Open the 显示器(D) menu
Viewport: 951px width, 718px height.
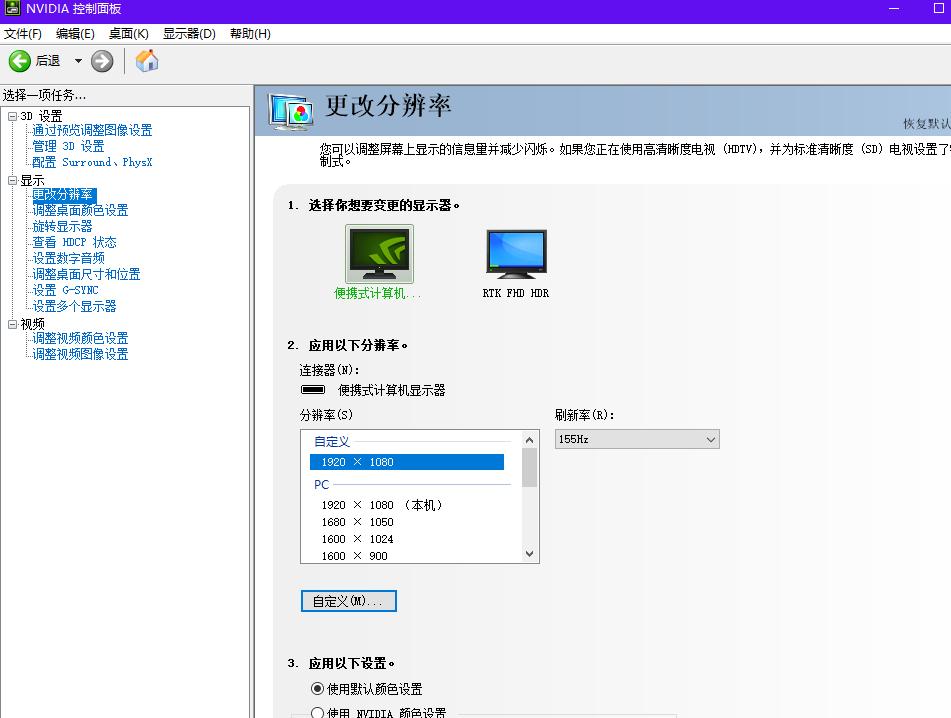[x=189, y=34]
